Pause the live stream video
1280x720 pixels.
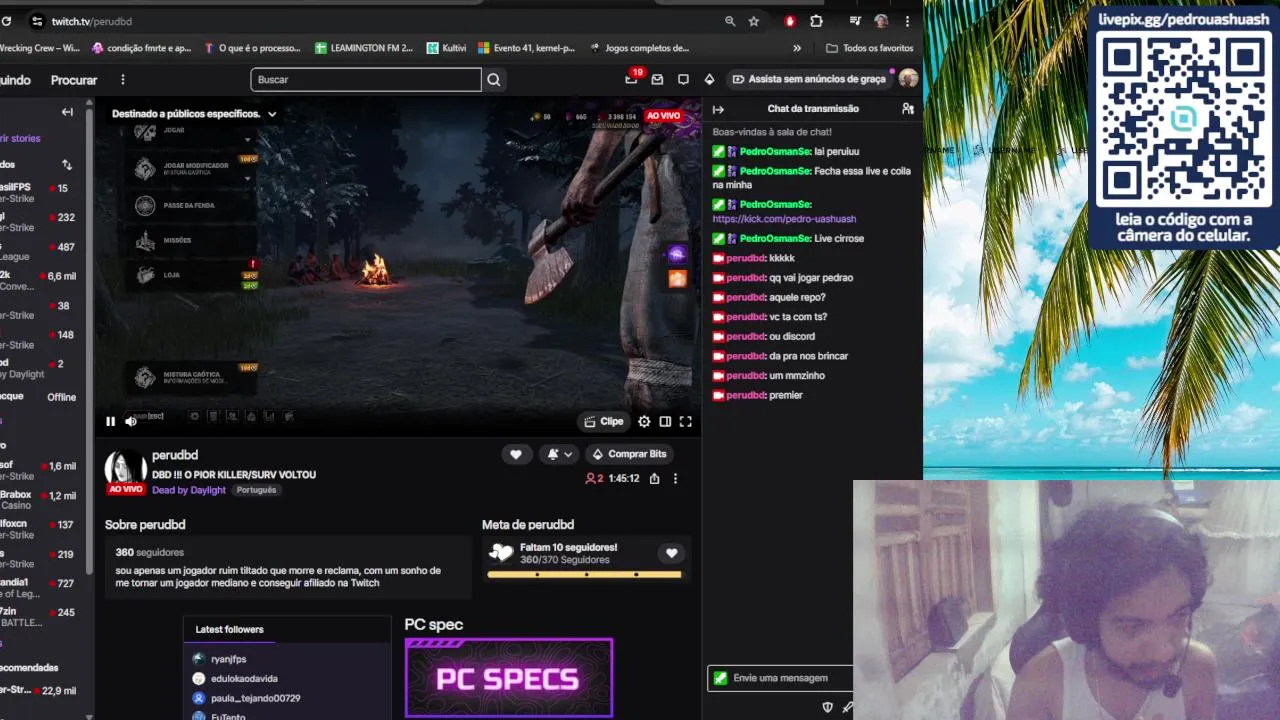(x=110, y=421)
